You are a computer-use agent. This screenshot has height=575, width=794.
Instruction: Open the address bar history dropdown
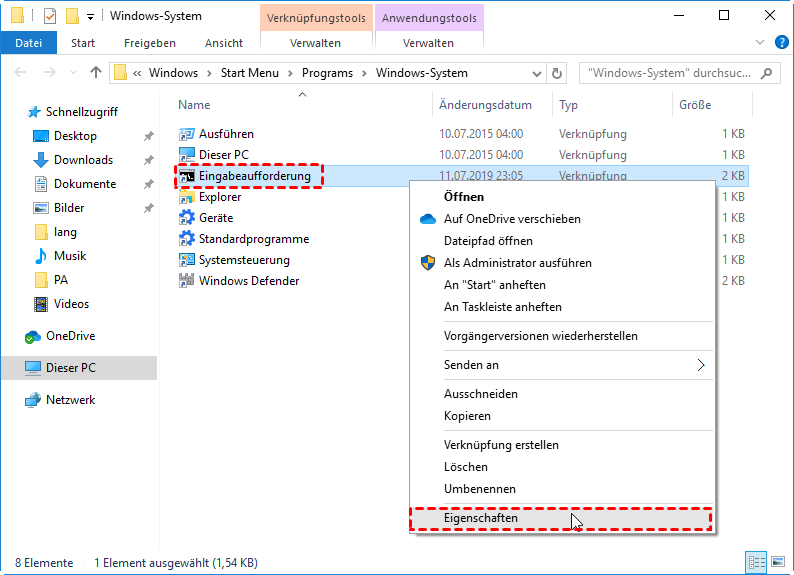[x=537, y=74]
